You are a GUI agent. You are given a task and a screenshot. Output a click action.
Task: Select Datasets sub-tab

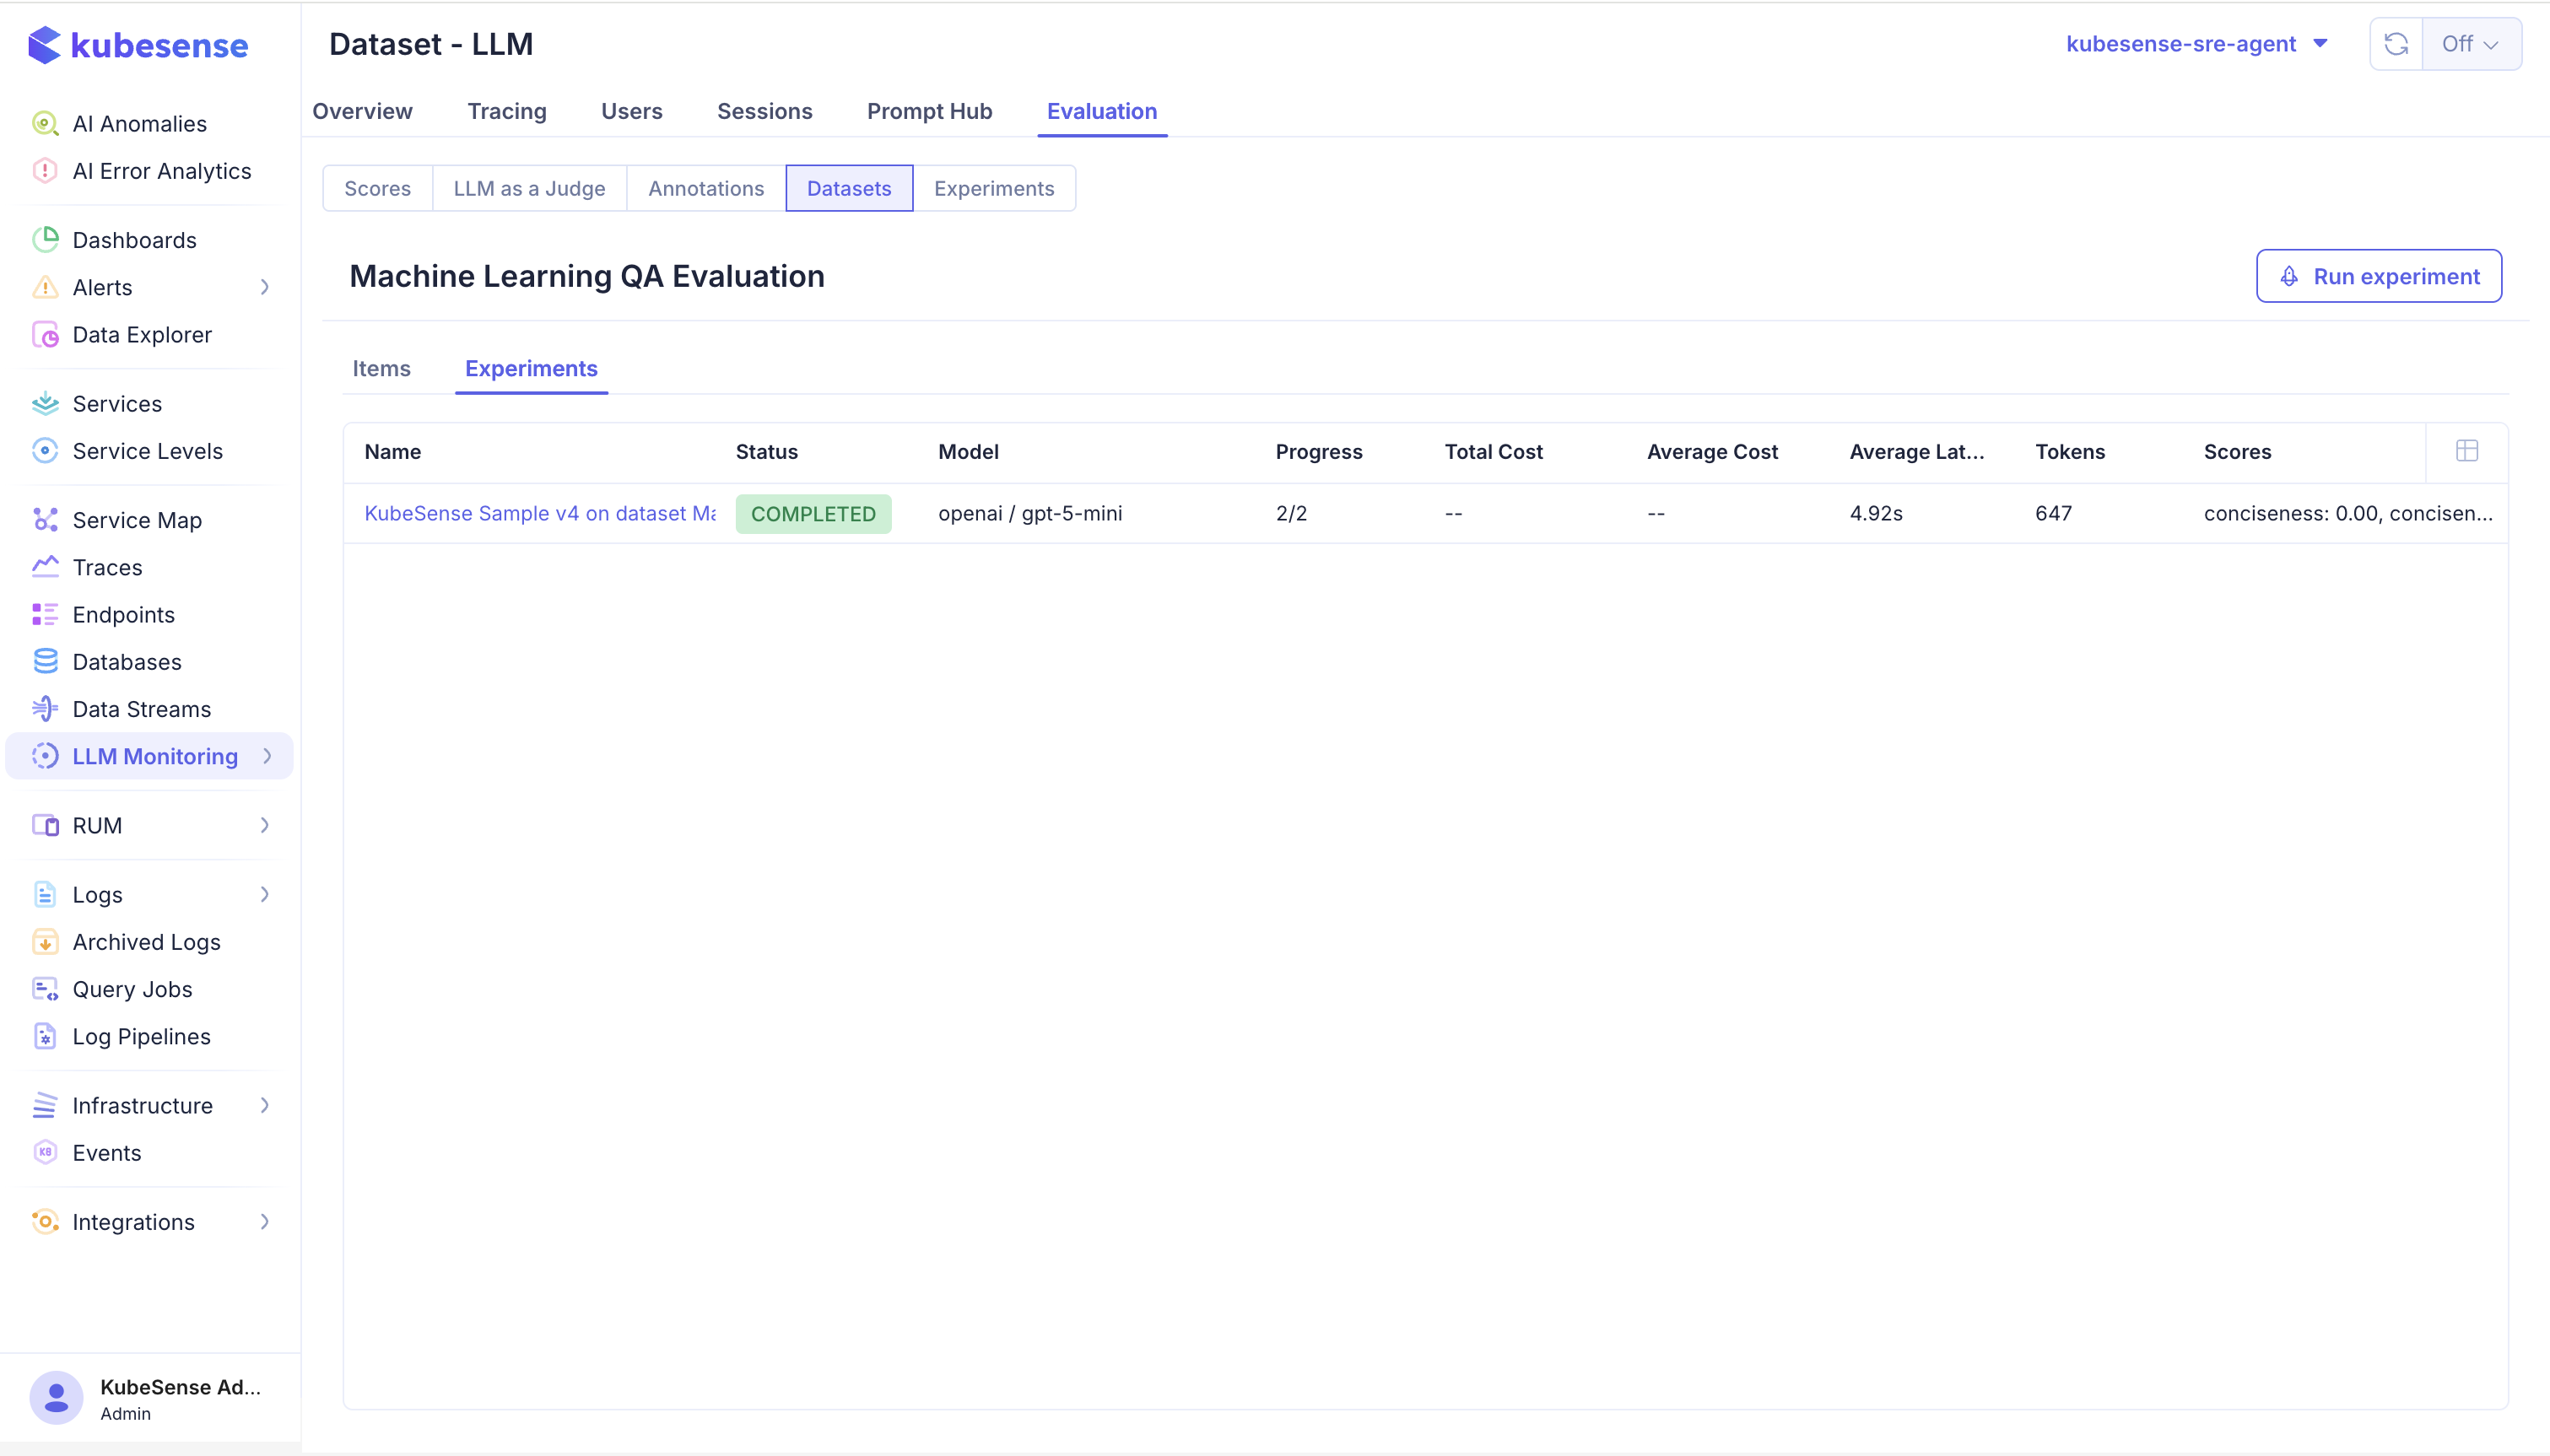(849, 188)
